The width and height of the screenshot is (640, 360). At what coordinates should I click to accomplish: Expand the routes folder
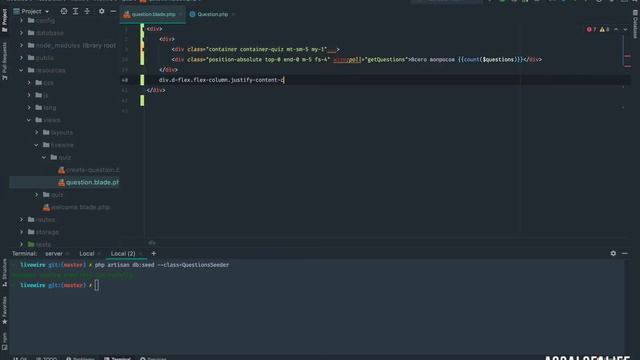point(22,220)
